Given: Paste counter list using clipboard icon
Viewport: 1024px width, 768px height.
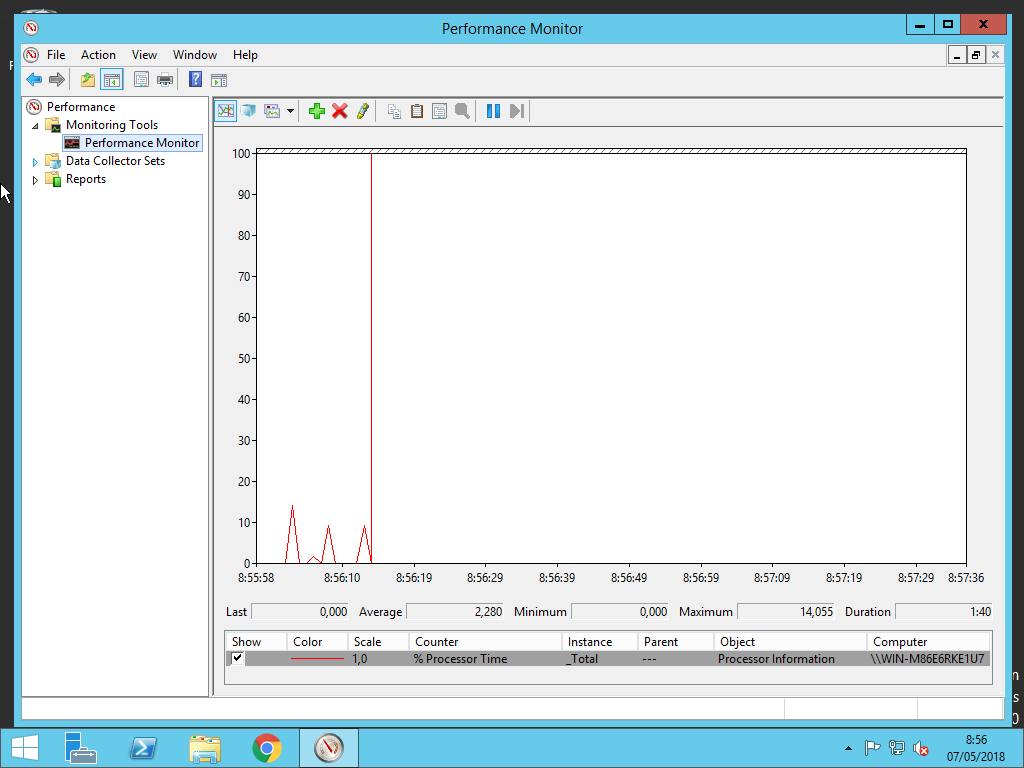Looking at the screenshot, I should (416, 111).
